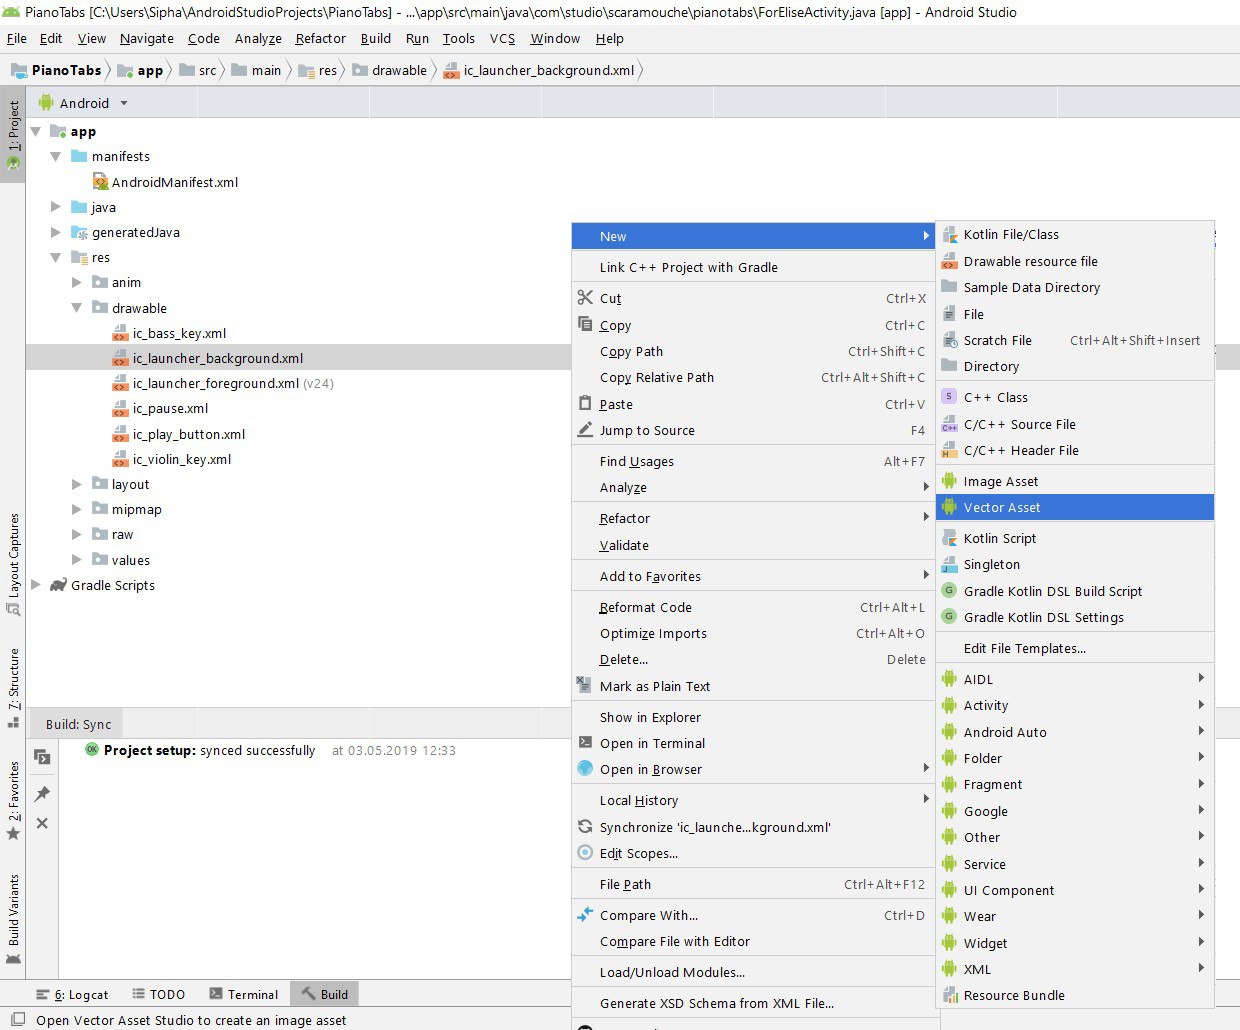Click the Scratch File icon
The width and height of the screenshot is (1240, 1030).
[x=949, y=340]
